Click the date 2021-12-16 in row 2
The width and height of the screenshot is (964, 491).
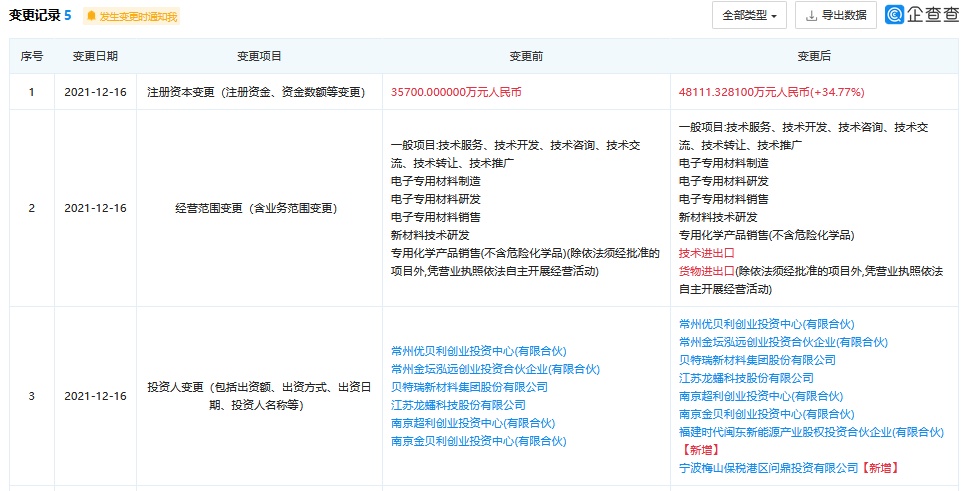pyautogui.click(x=95, y=208)
